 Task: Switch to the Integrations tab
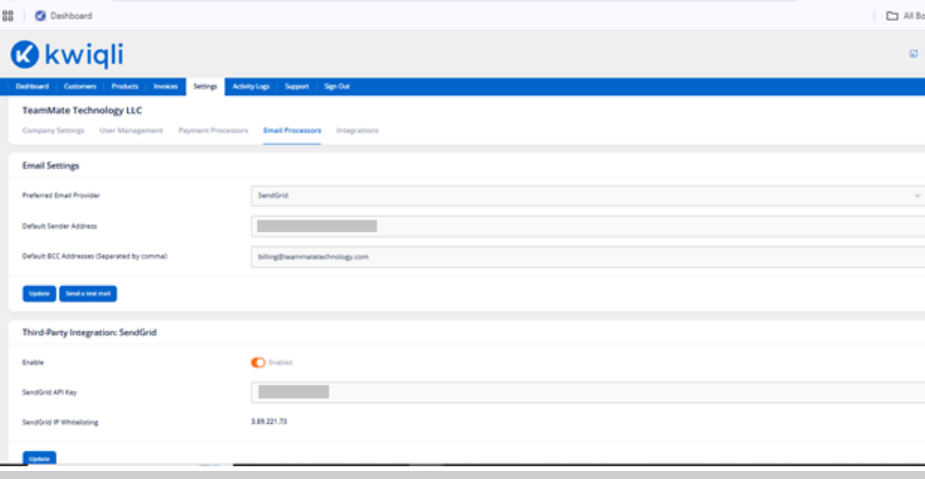point(357,130)
